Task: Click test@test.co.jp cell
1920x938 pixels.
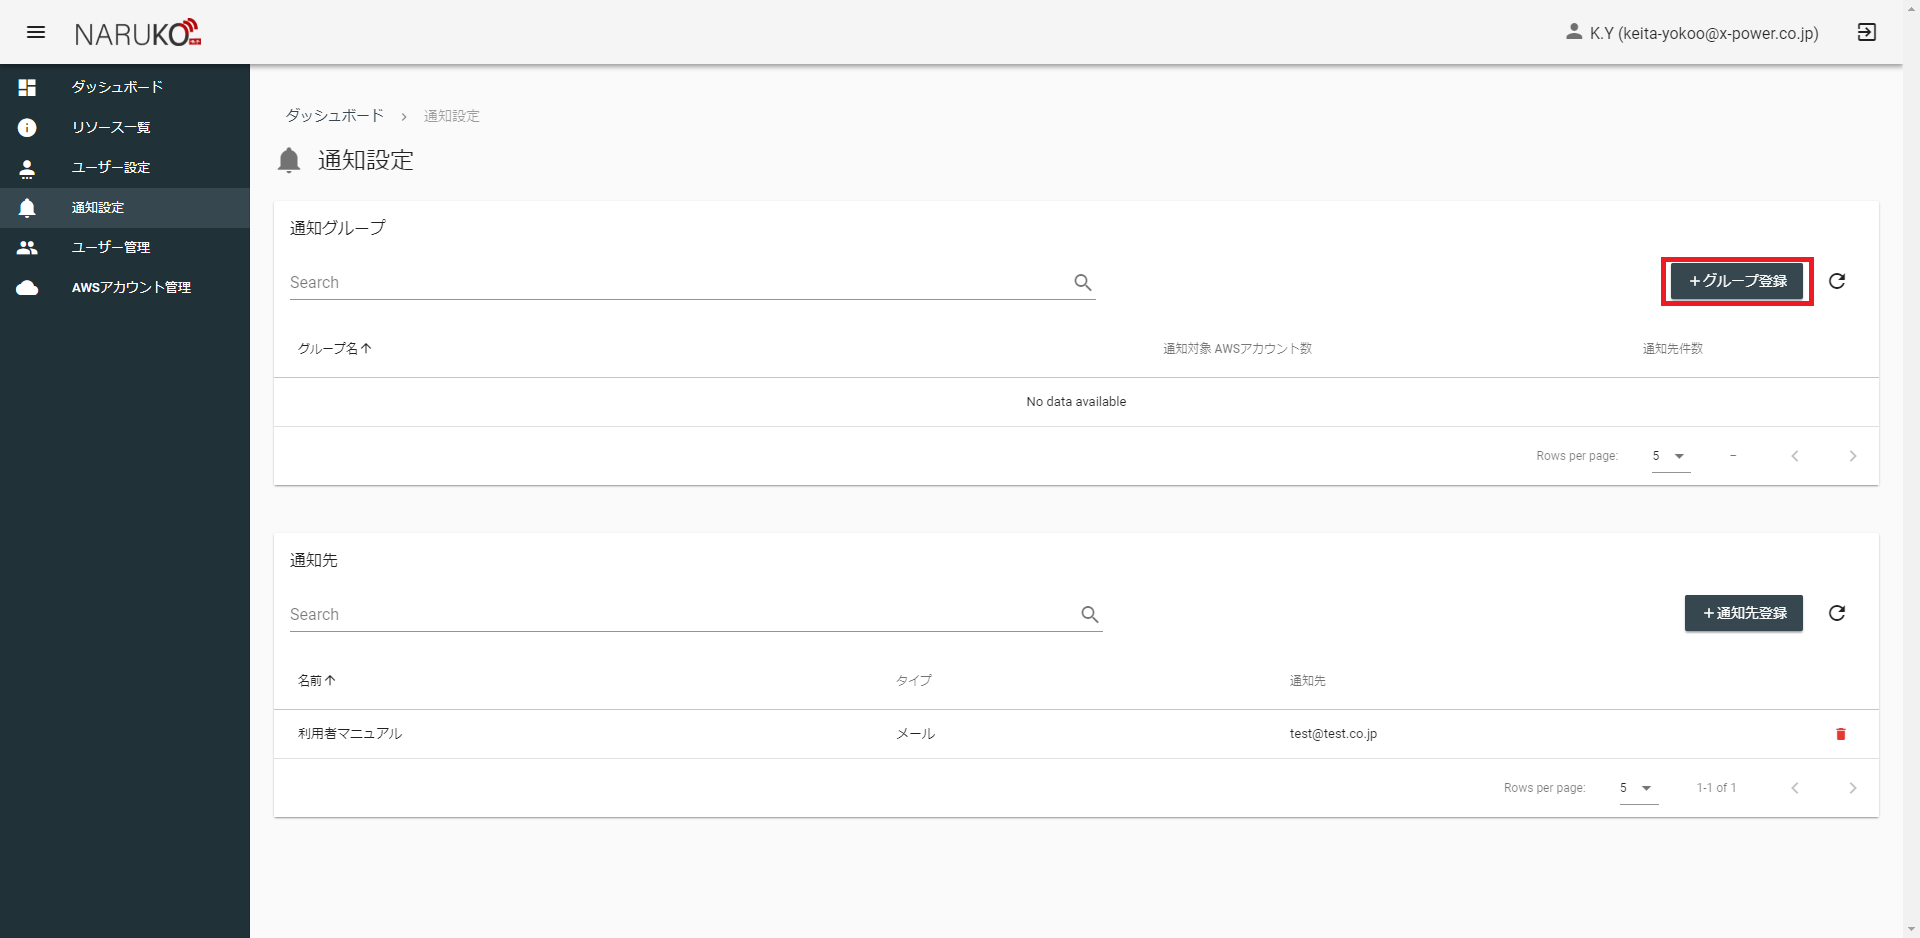Action: pos(1333,734)
